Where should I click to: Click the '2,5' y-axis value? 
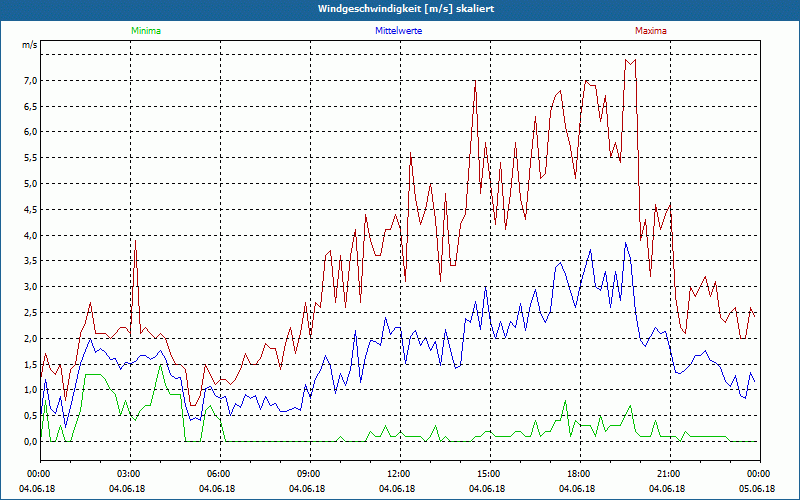tap(30, 312)
